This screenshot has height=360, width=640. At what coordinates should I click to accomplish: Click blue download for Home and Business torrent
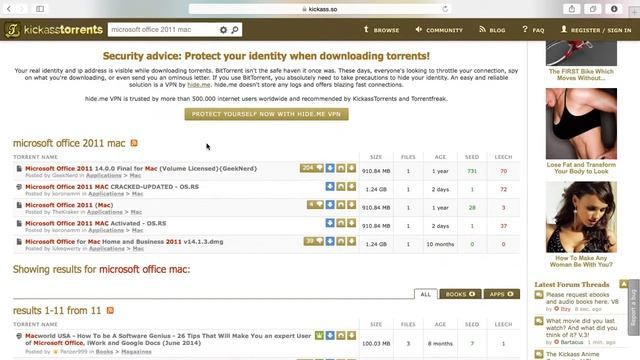point(330,241)
